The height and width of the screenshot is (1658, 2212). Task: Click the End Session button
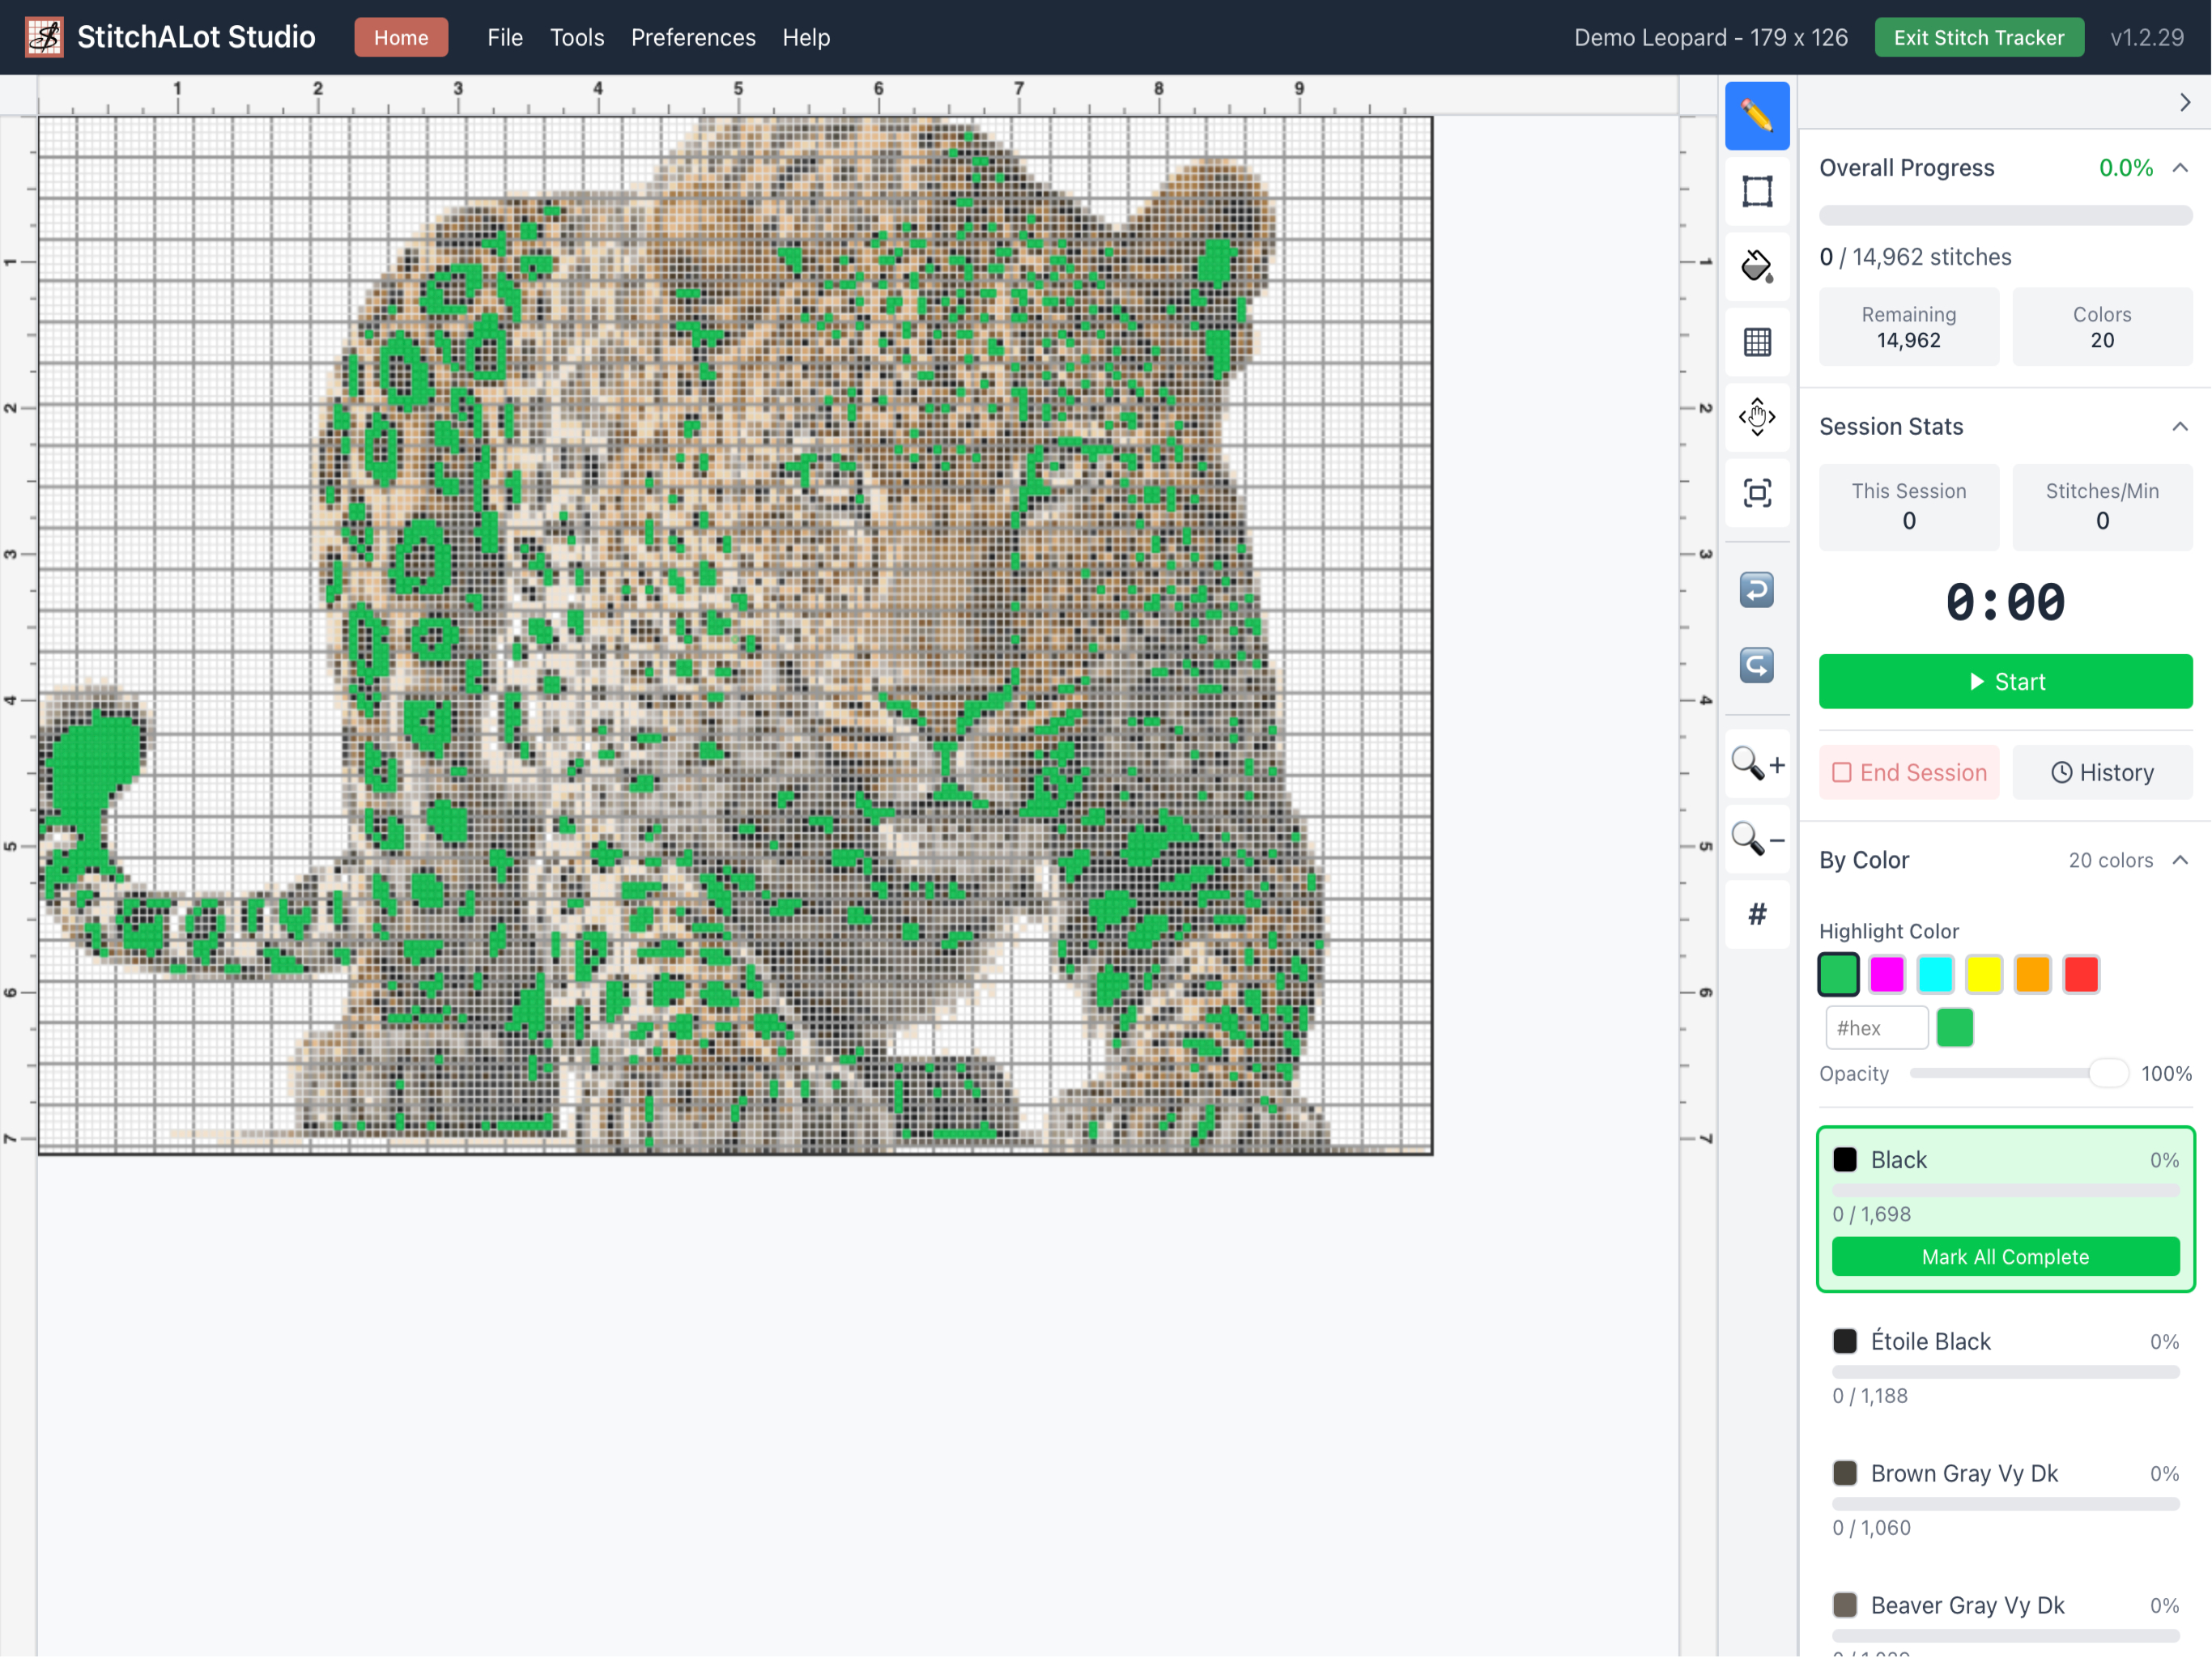click(1908, 773)
